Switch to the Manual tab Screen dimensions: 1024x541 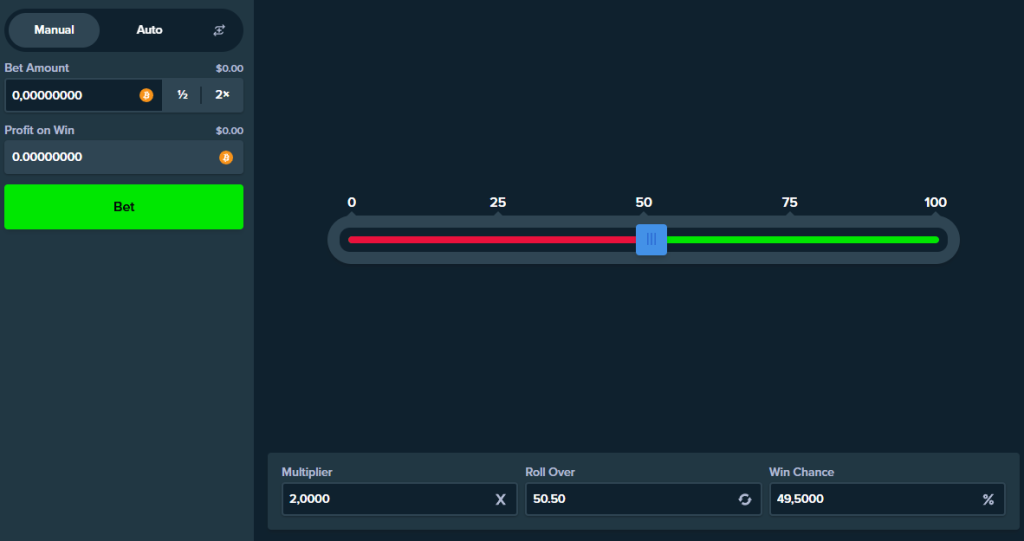(x=54, y=30)
